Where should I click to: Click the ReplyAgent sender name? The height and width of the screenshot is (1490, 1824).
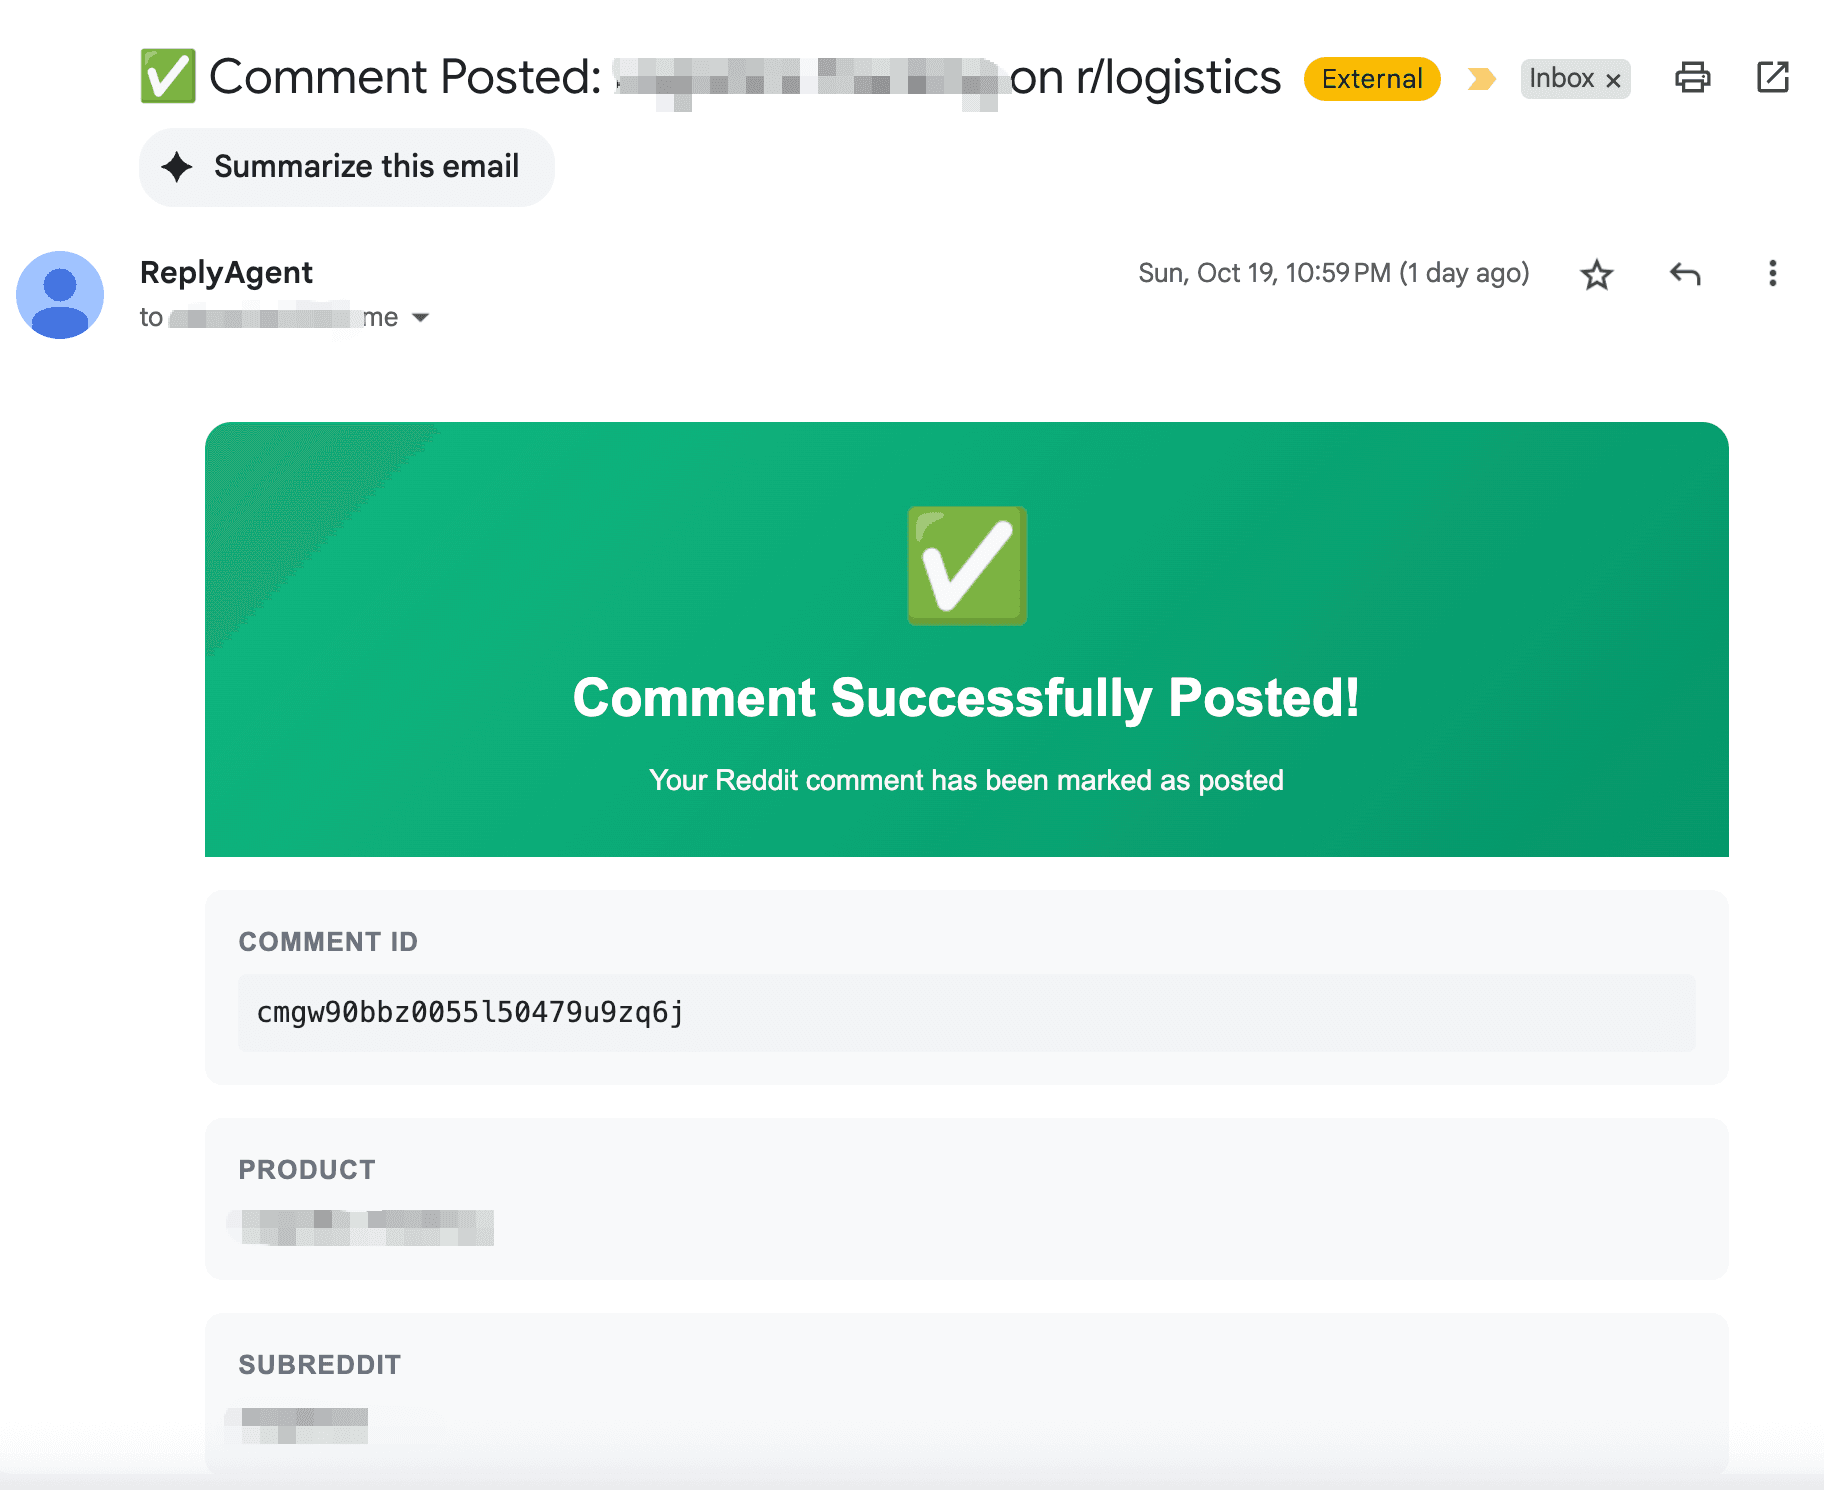tap(225, 271)
